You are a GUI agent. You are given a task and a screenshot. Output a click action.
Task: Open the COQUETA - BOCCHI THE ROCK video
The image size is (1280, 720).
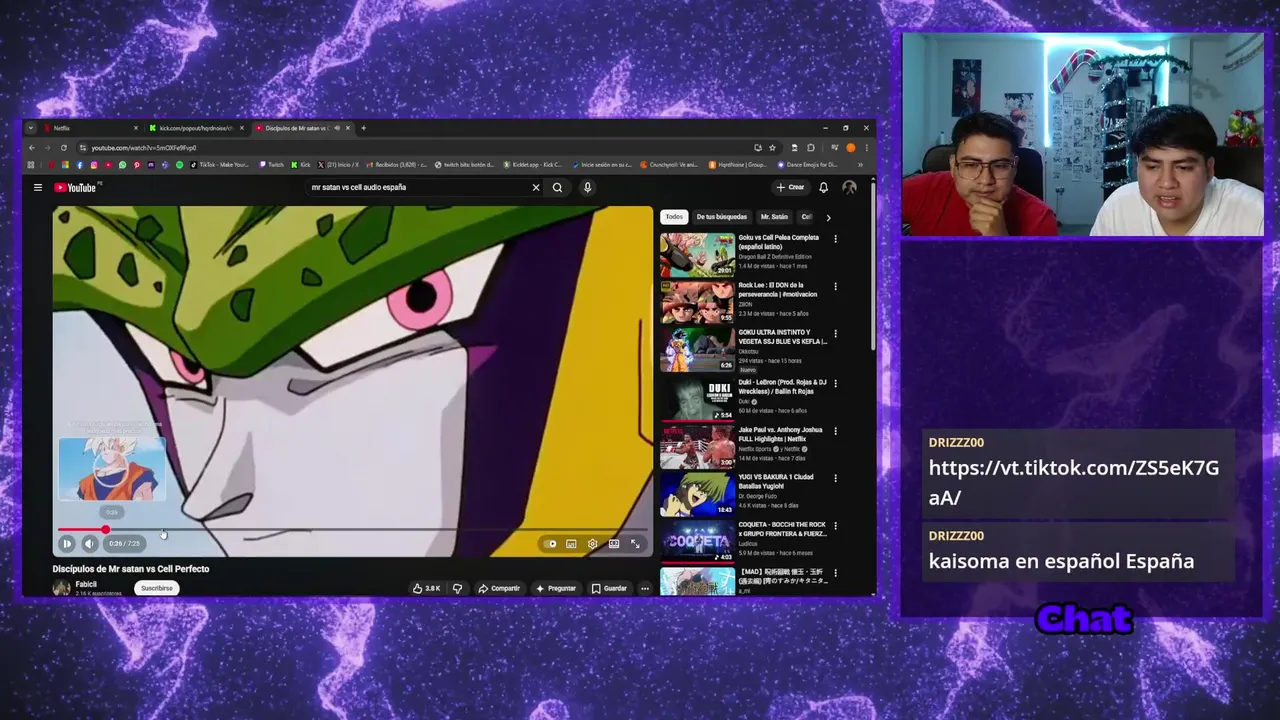(x=697, y=542)
